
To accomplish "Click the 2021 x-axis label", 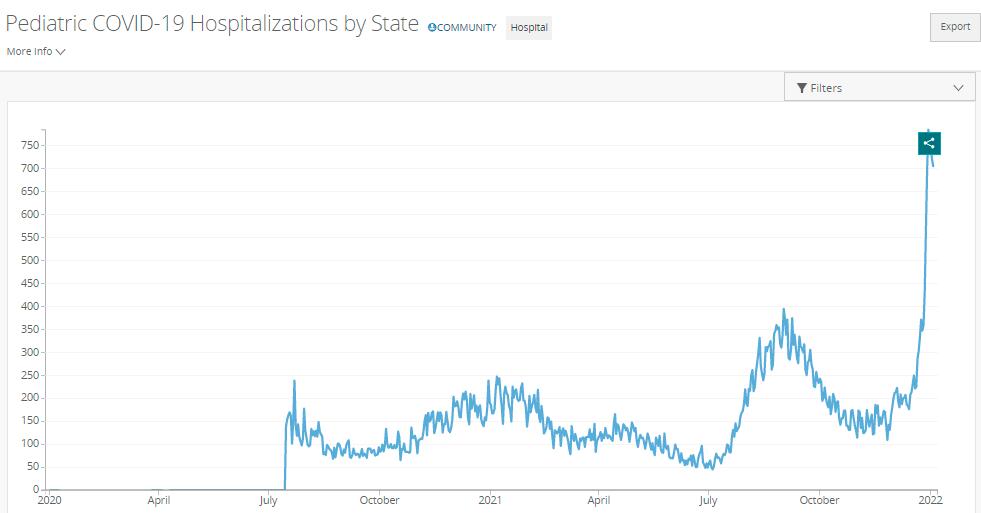I will [489, 500].
